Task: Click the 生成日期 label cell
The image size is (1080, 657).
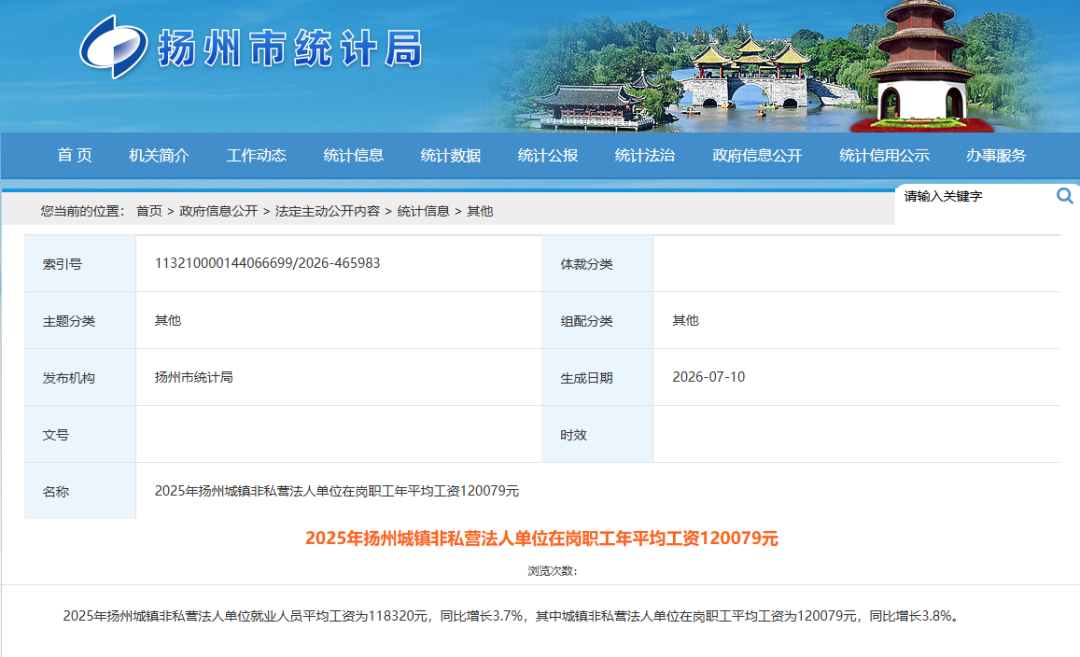Action: click(597, 378)
